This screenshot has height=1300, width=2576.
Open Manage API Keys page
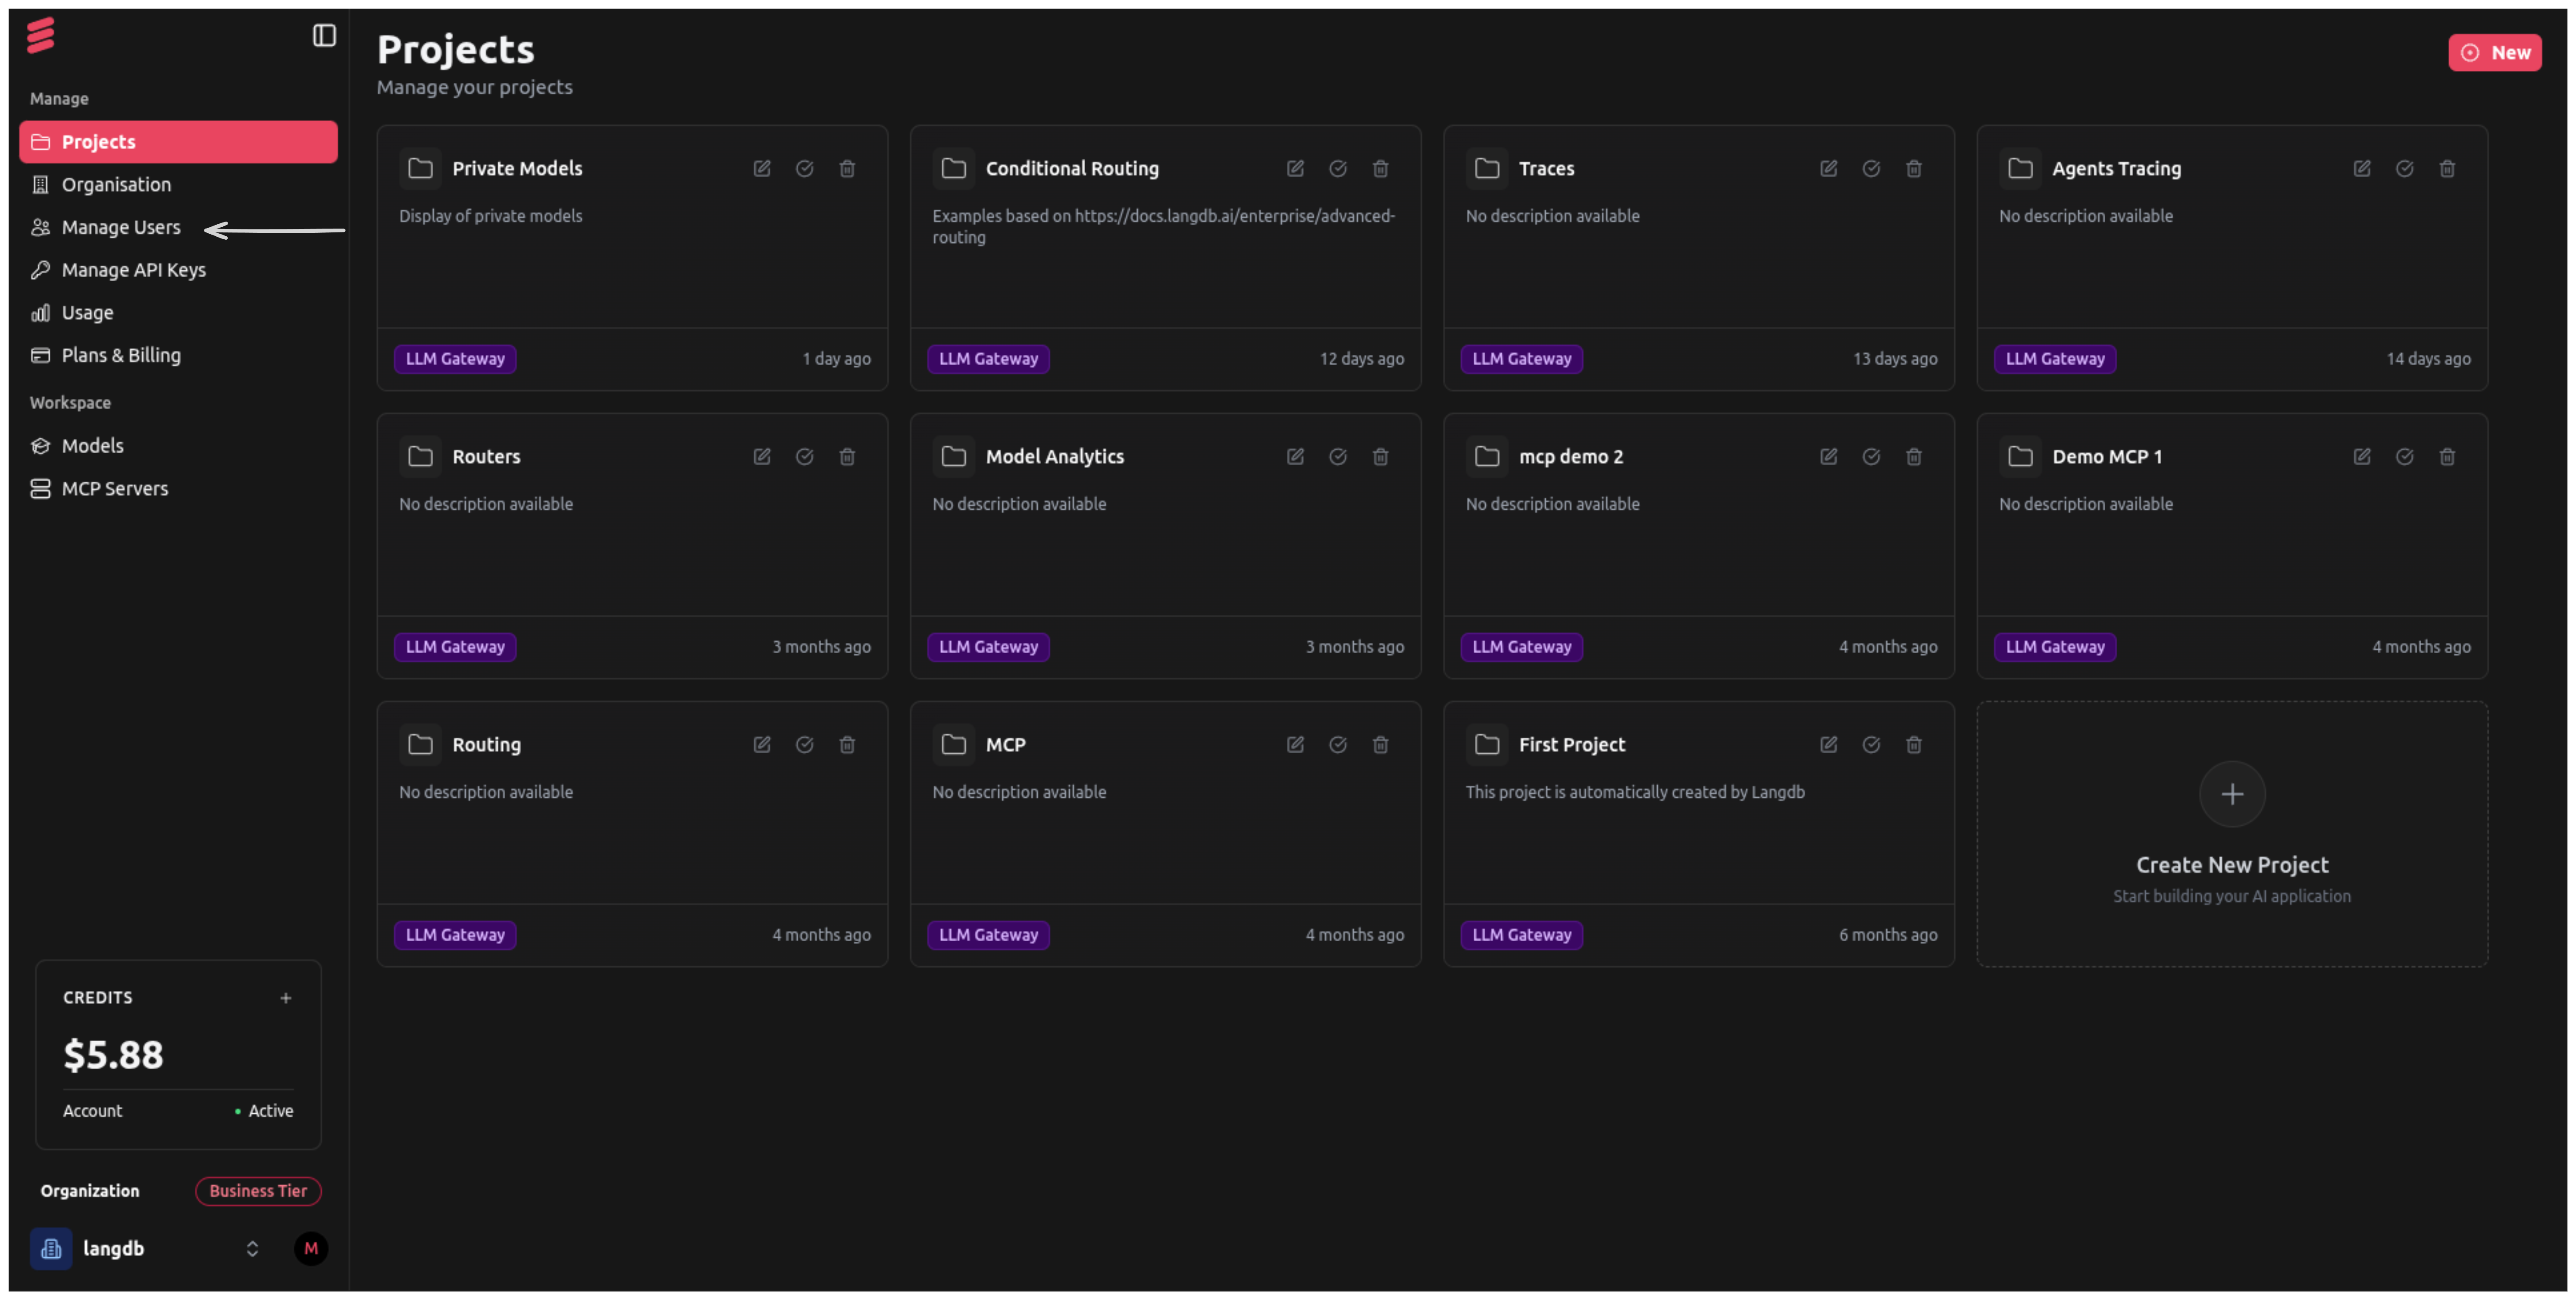pyautogui.click(x=133, y=270)
